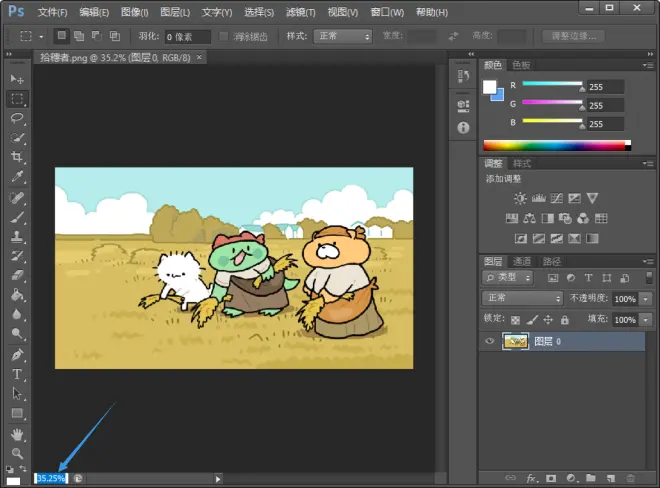Select the Rectangular Marquee tool
660x488 pixels.
pyautogui.click(x=17, y=99)
